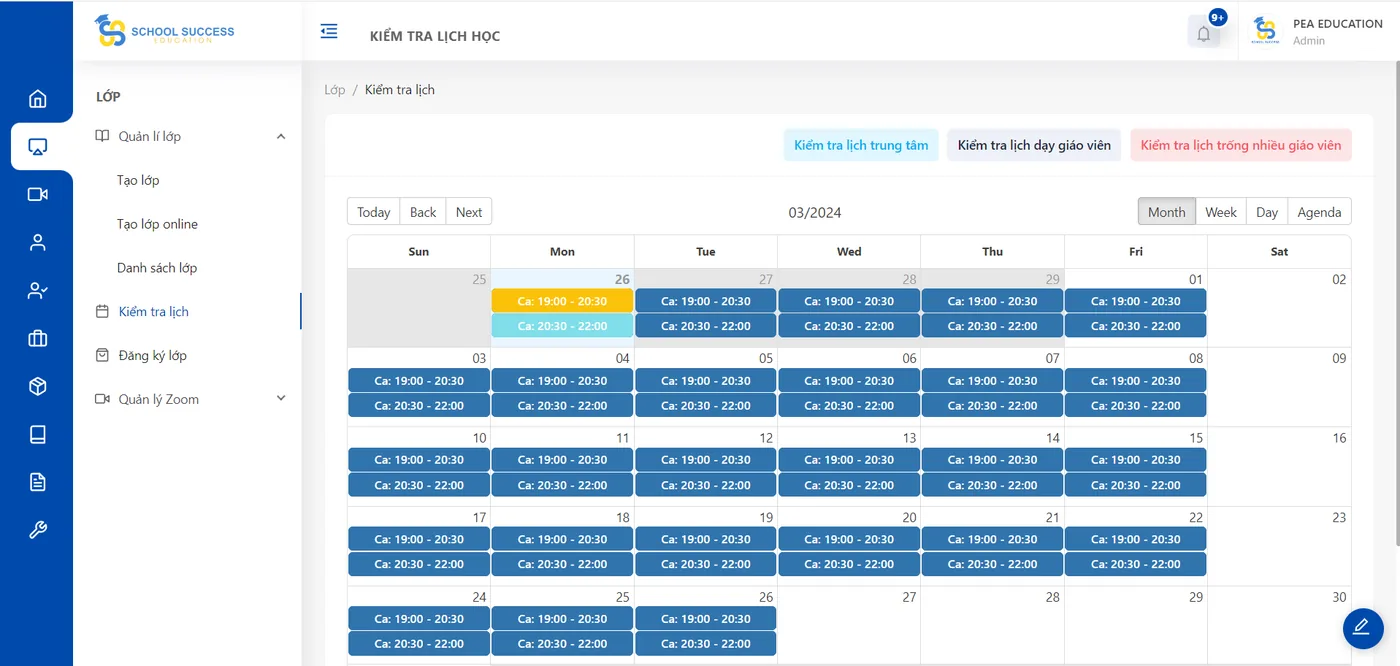Switch the calendar to Month view
1400x666 pixels.
click(1167, 212)
